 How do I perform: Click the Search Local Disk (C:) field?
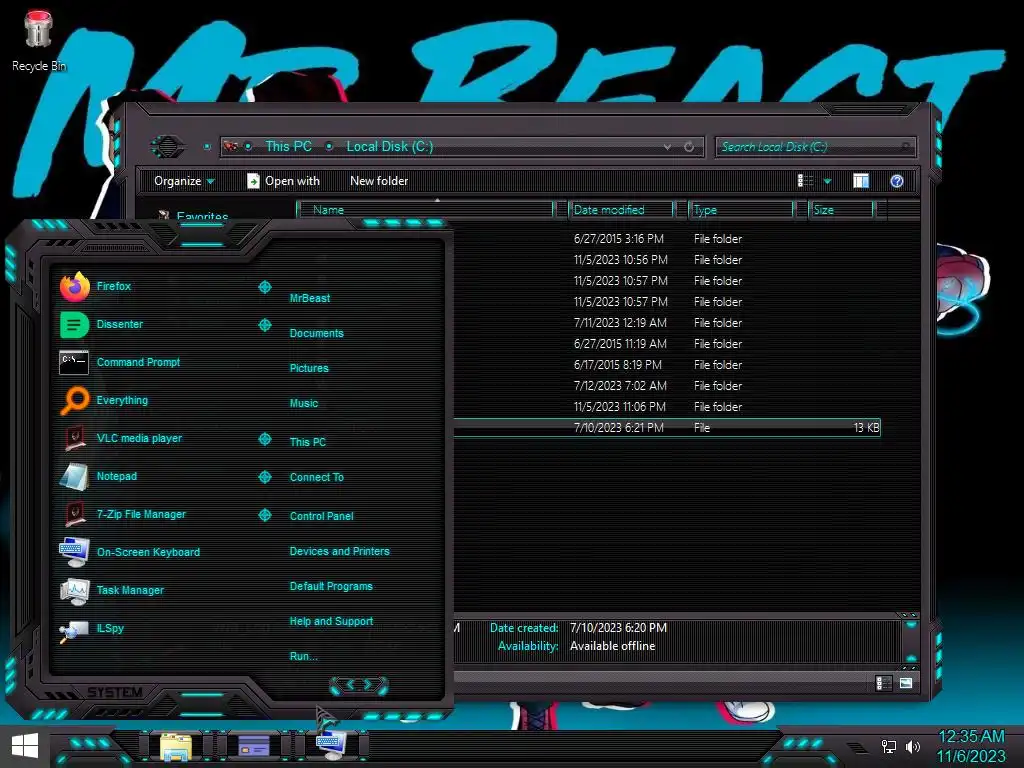pyautogui.click(x=815, y=147)
